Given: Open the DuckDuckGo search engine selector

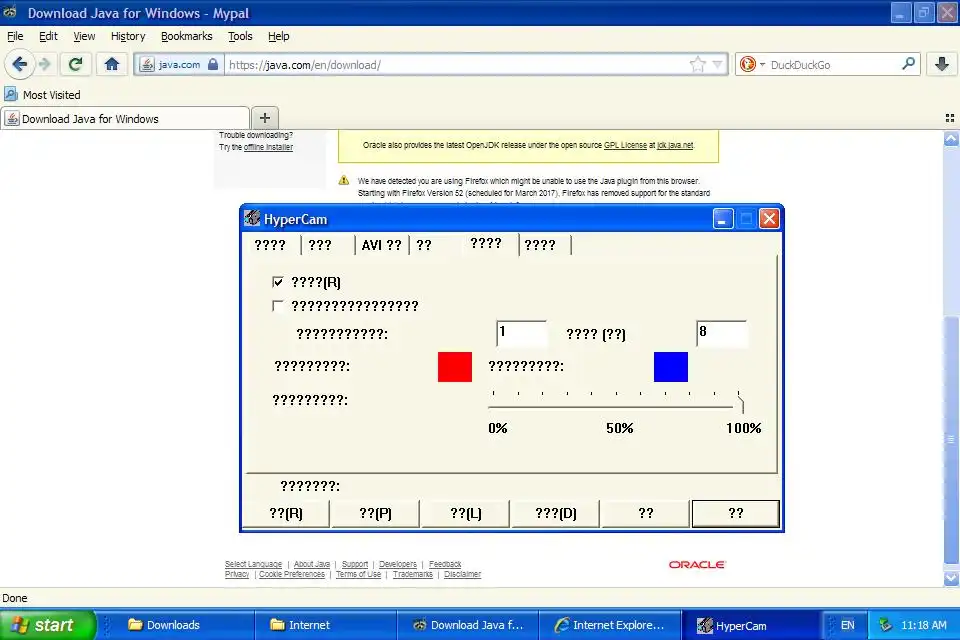Looking at the screenshot, I should click(x=752, y=64).
